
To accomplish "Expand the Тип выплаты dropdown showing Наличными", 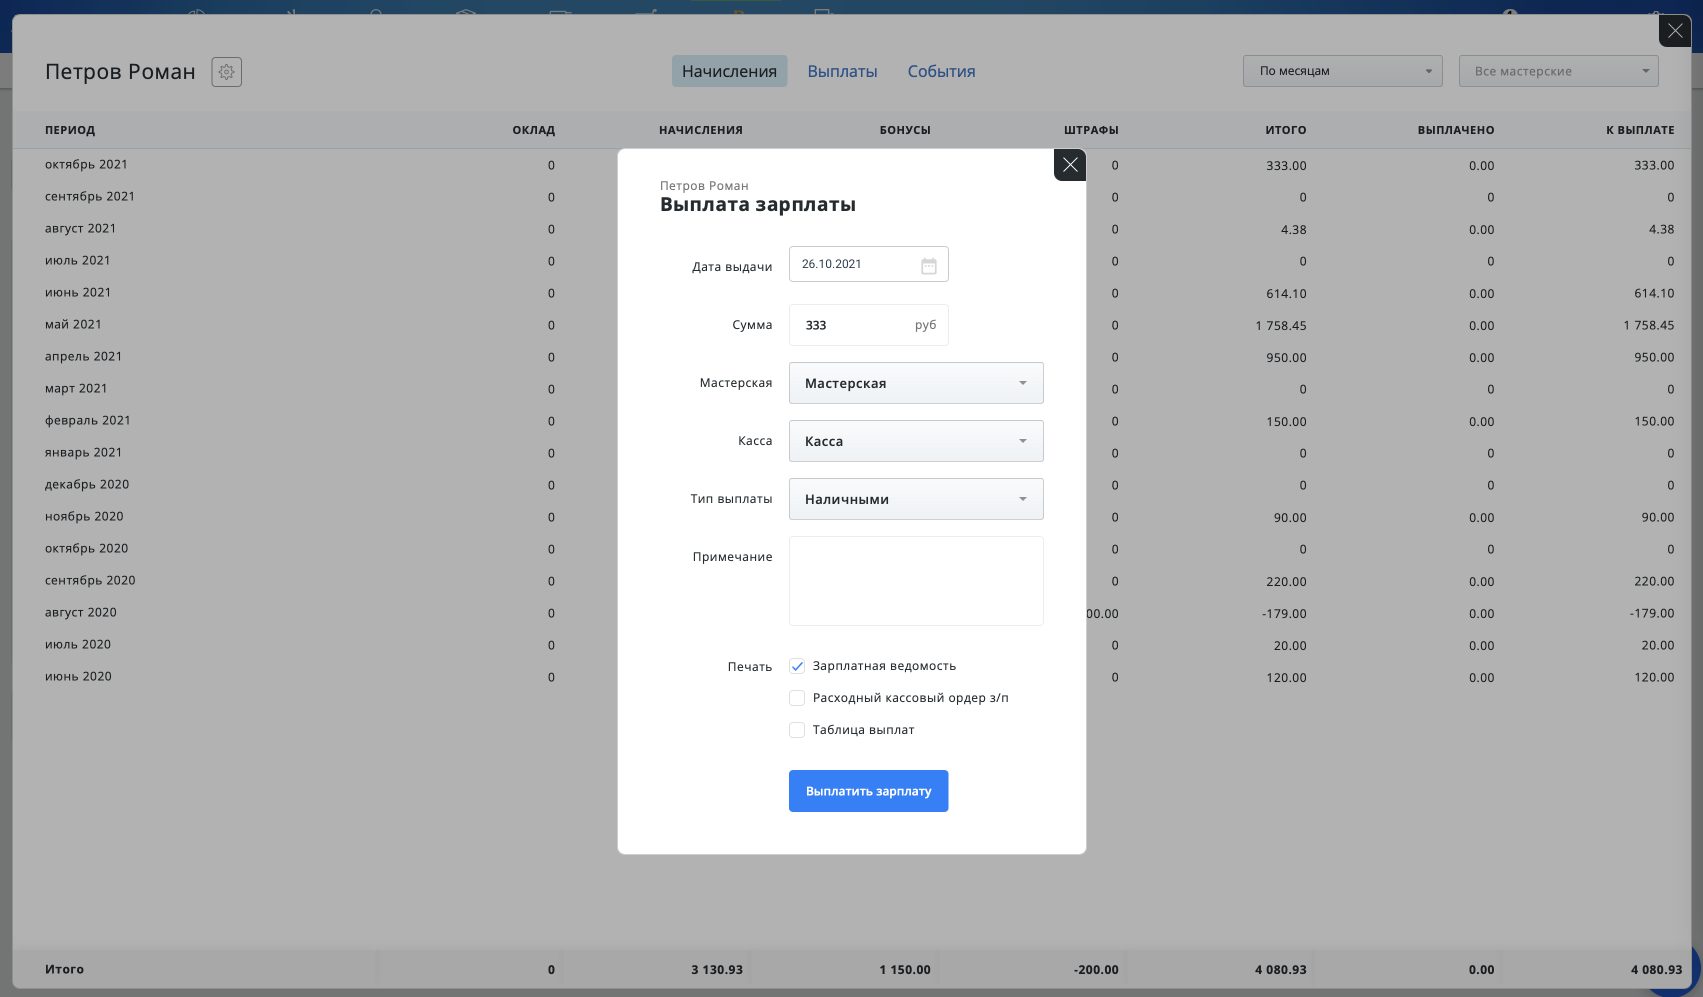I will click(x=916, y=499).
